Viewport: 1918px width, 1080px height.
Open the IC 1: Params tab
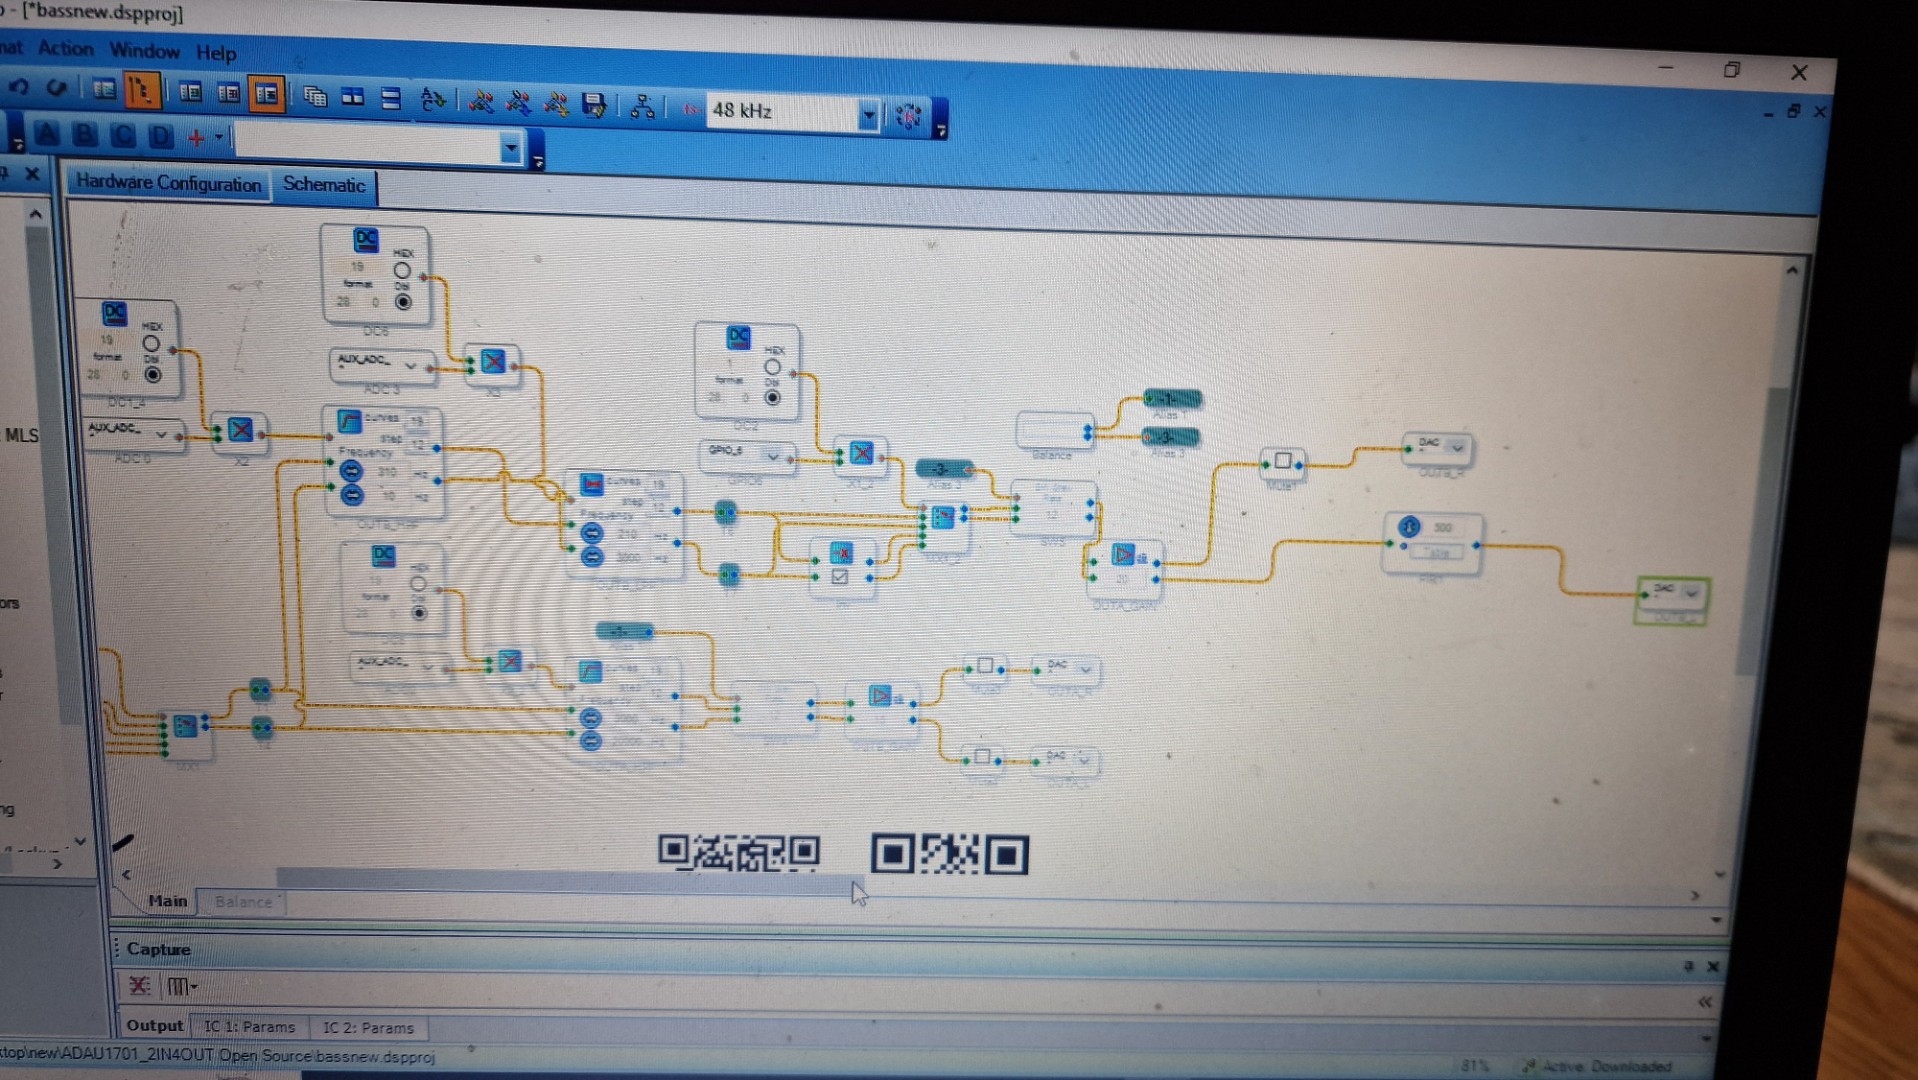point(249,1027)
